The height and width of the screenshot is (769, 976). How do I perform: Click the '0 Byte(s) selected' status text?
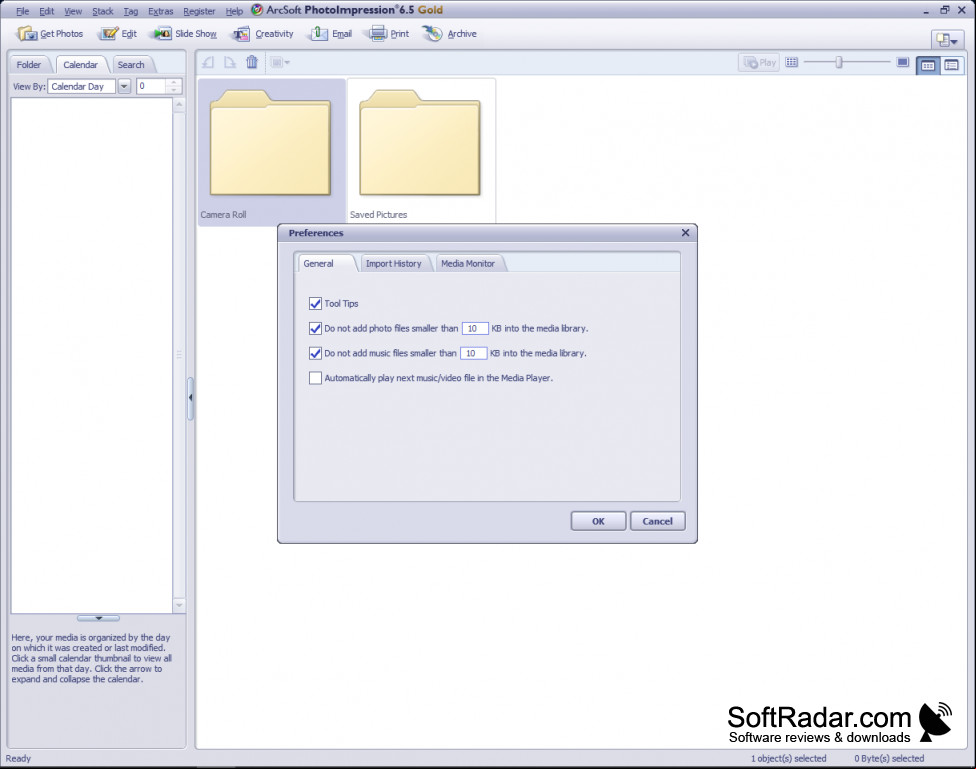[x=889, y=758]
